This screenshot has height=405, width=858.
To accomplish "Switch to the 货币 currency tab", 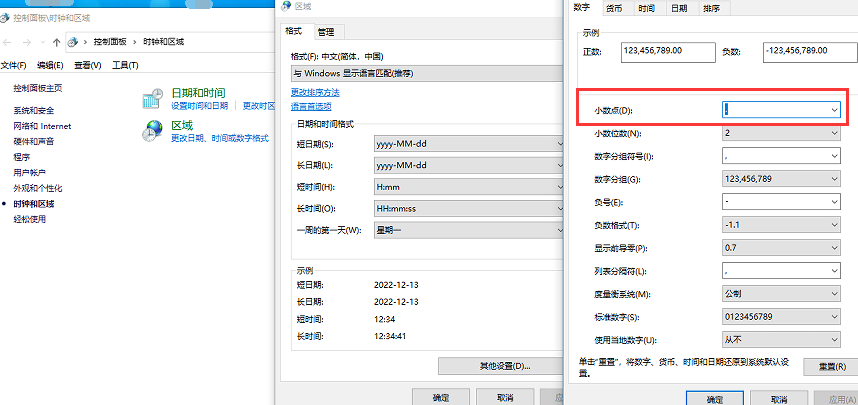I will (x=614, y=8).
